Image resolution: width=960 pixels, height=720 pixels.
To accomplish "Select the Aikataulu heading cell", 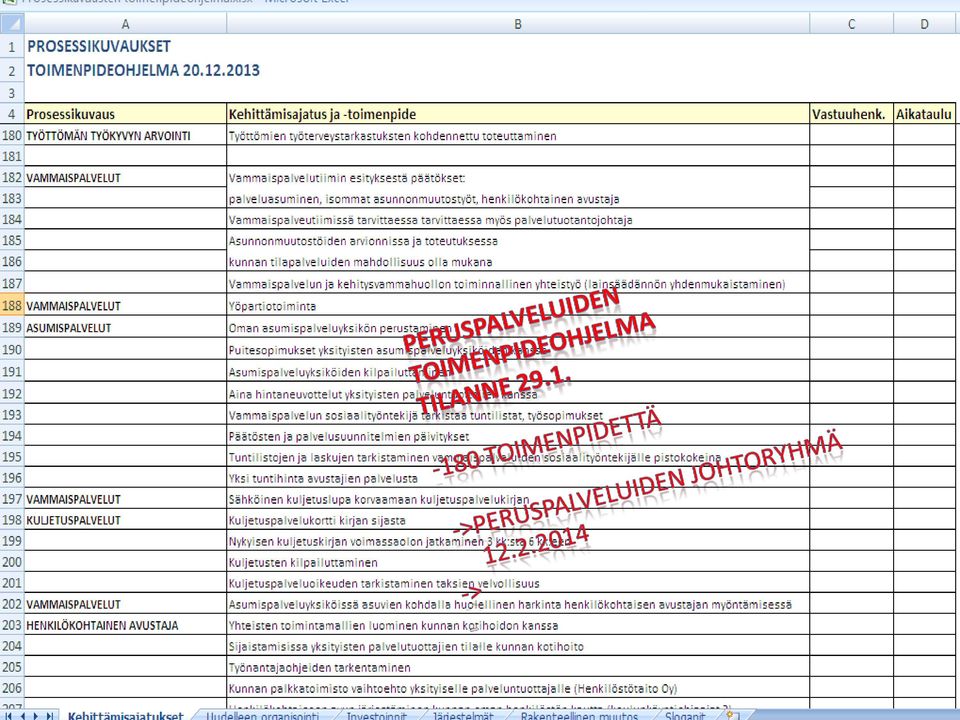I will 924,114.
